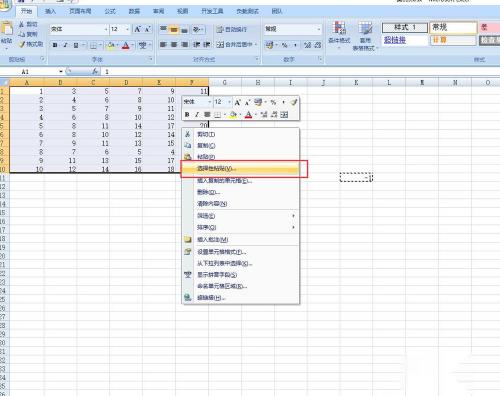Apply the 样式 1 cell style

point(405,27)
